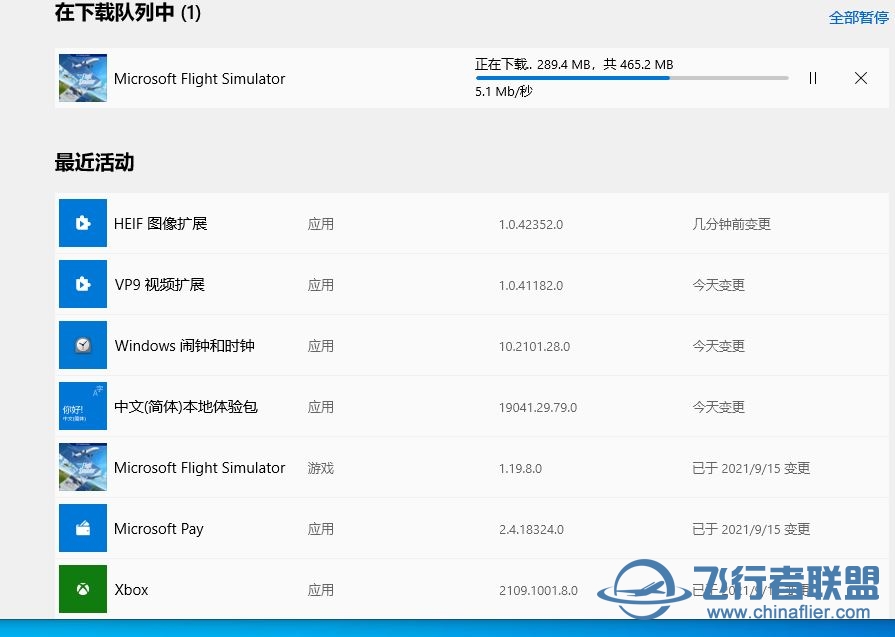Click Flight Simulator icon in recent activity
The image size is (895, 637).
tap(83, 467)
